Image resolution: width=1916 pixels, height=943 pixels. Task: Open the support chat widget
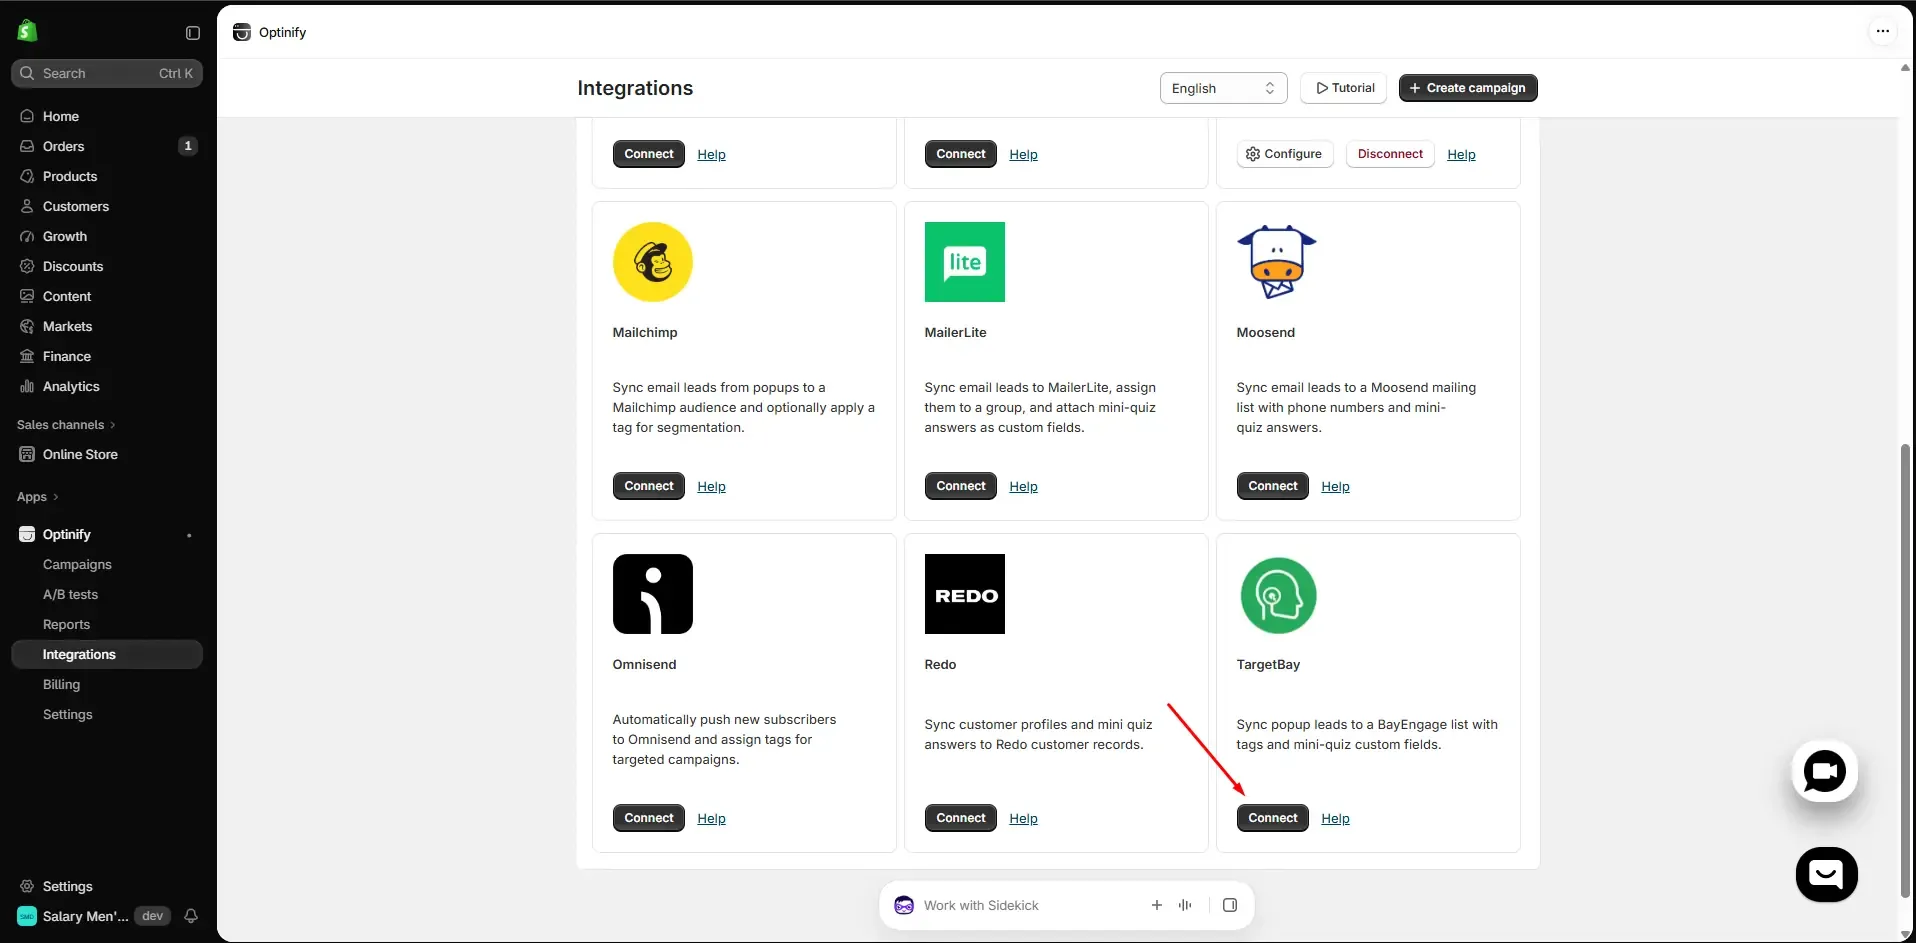(1826, 874)
